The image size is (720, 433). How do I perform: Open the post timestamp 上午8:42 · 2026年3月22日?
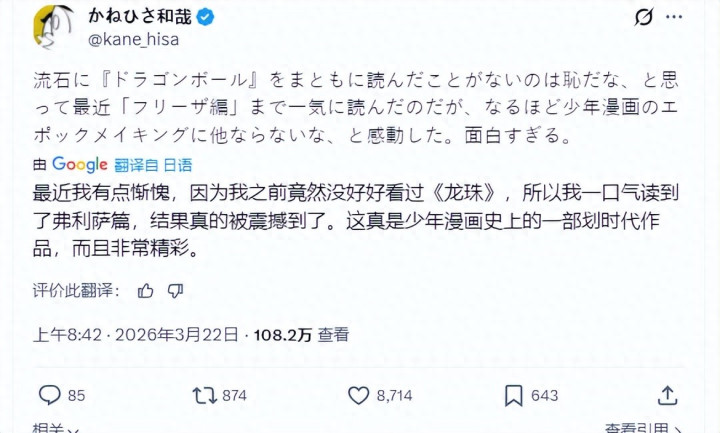coord(136,335)
